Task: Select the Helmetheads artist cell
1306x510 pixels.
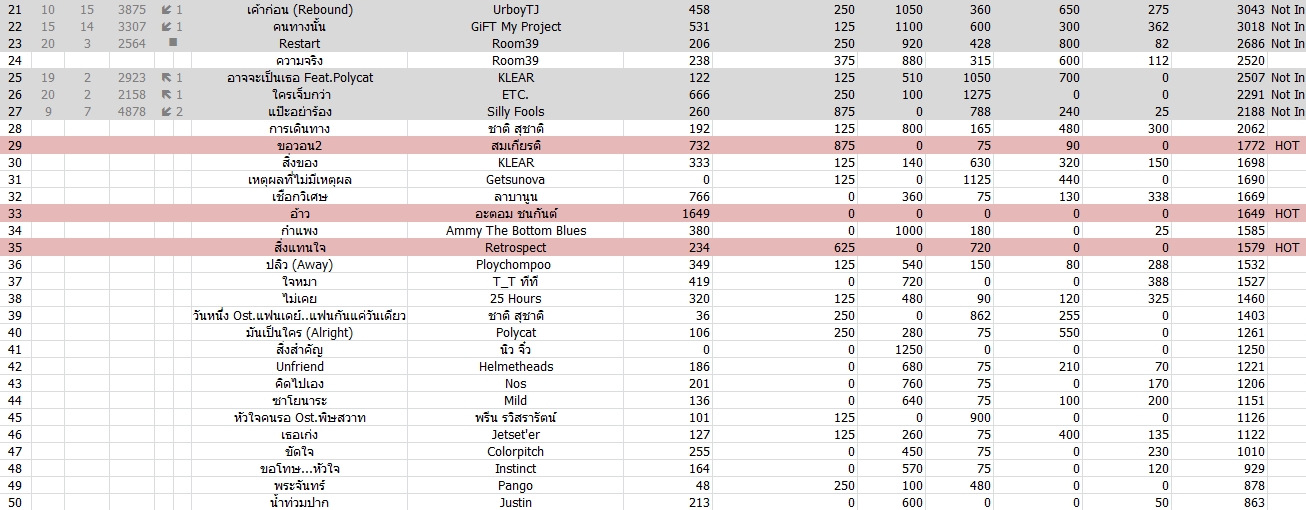Action: [x=515, y=366]
